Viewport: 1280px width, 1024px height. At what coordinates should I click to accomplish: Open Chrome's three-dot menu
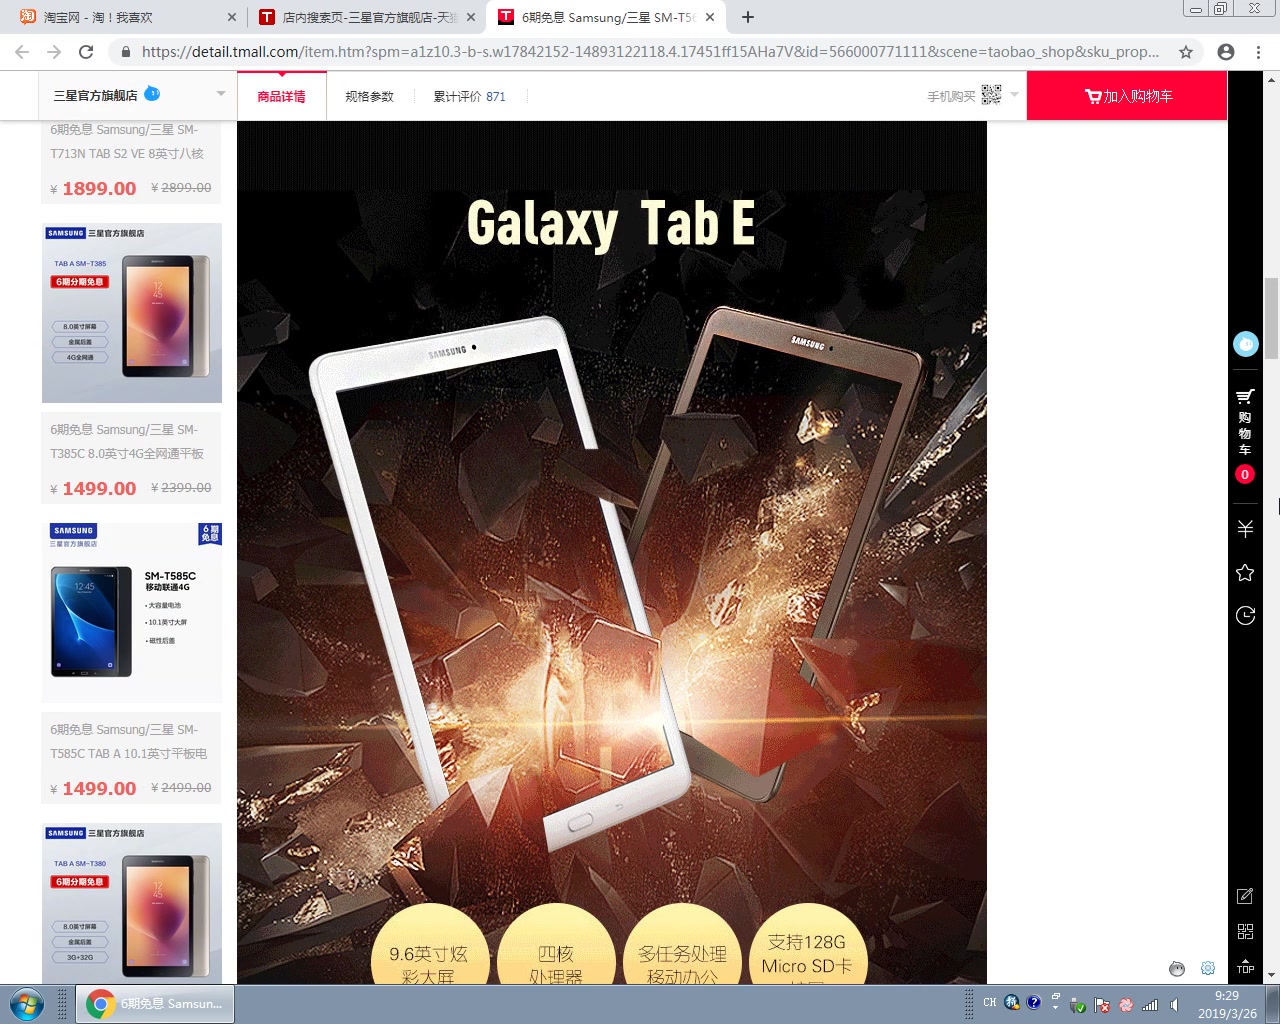(1258, 52)
